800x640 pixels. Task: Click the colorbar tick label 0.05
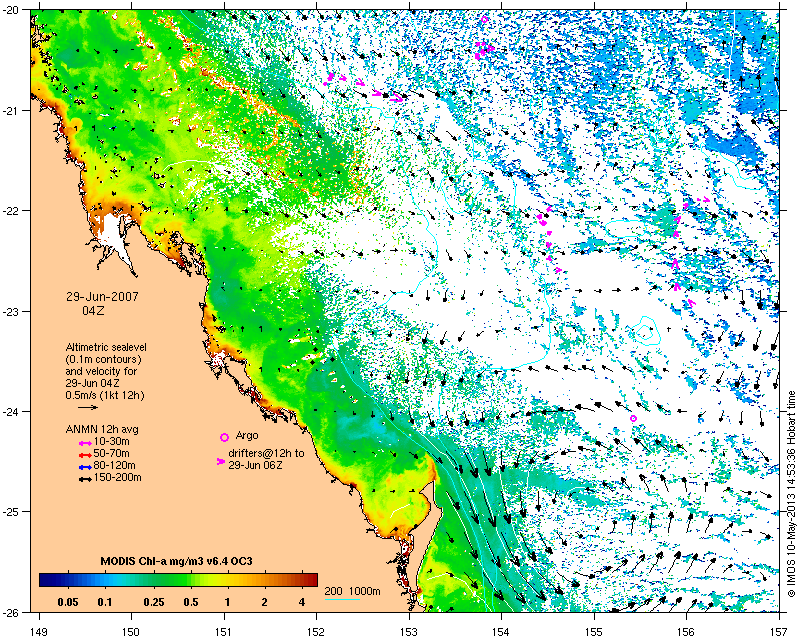[x=68, y=602]
